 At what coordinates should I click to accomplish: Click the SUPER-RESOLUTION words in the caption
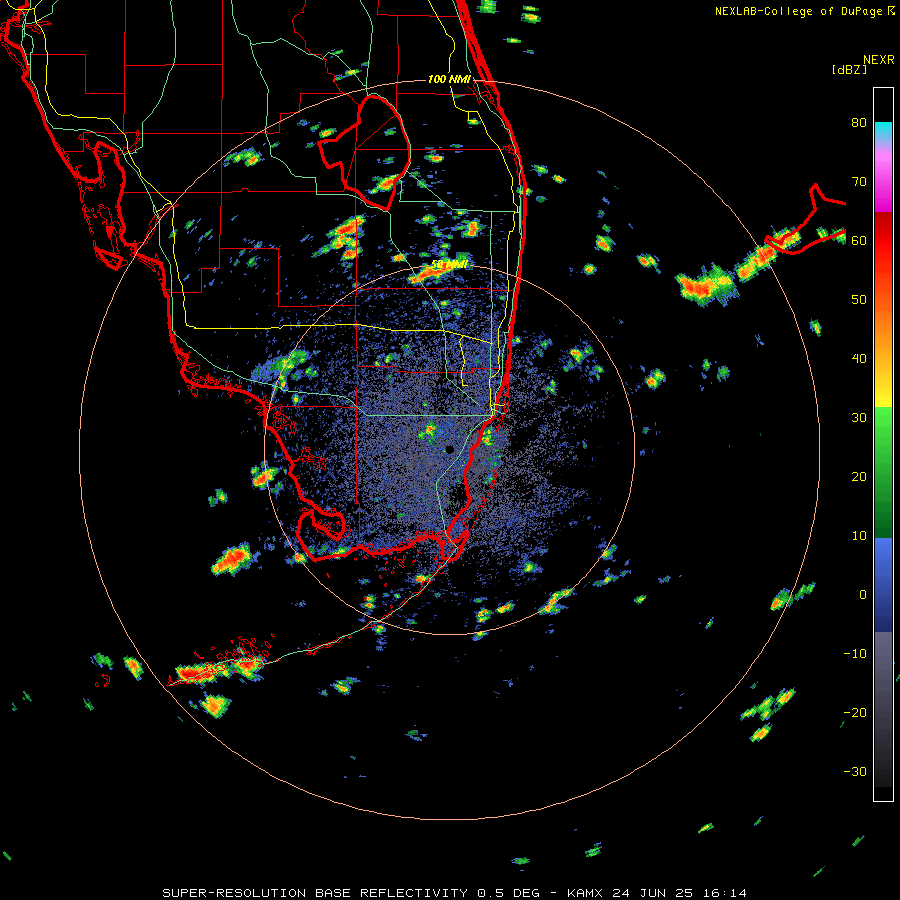coord(234,893)
